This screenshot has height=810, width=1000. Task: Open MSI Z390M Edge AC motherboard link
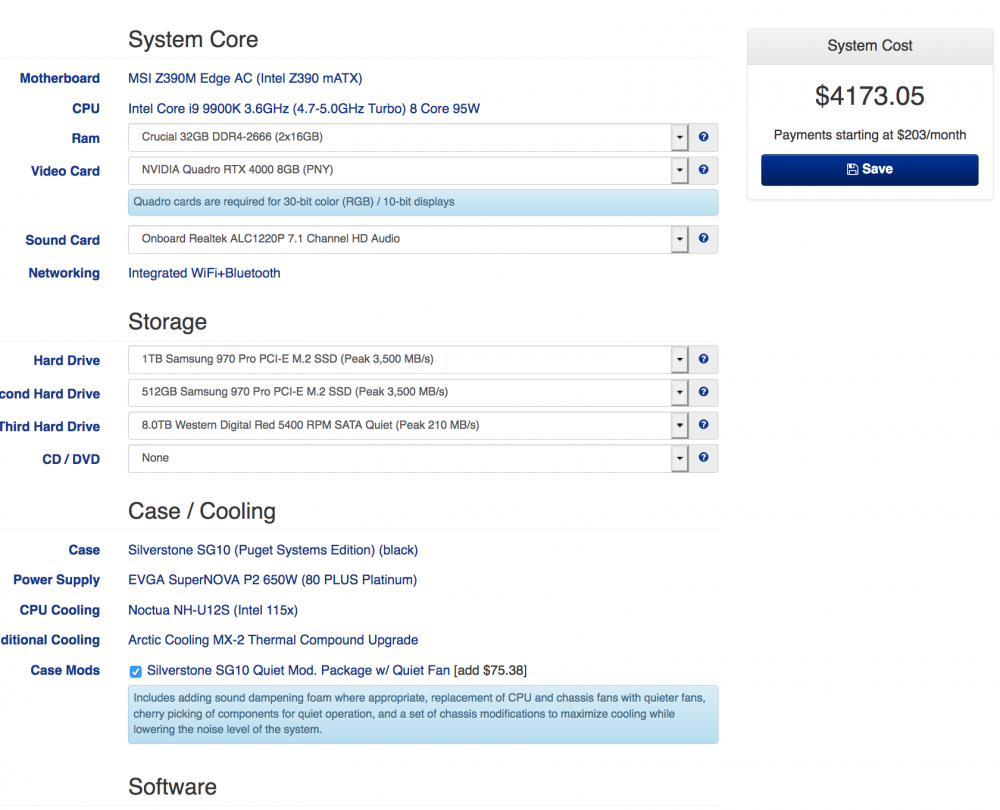(x=245, y=78)
